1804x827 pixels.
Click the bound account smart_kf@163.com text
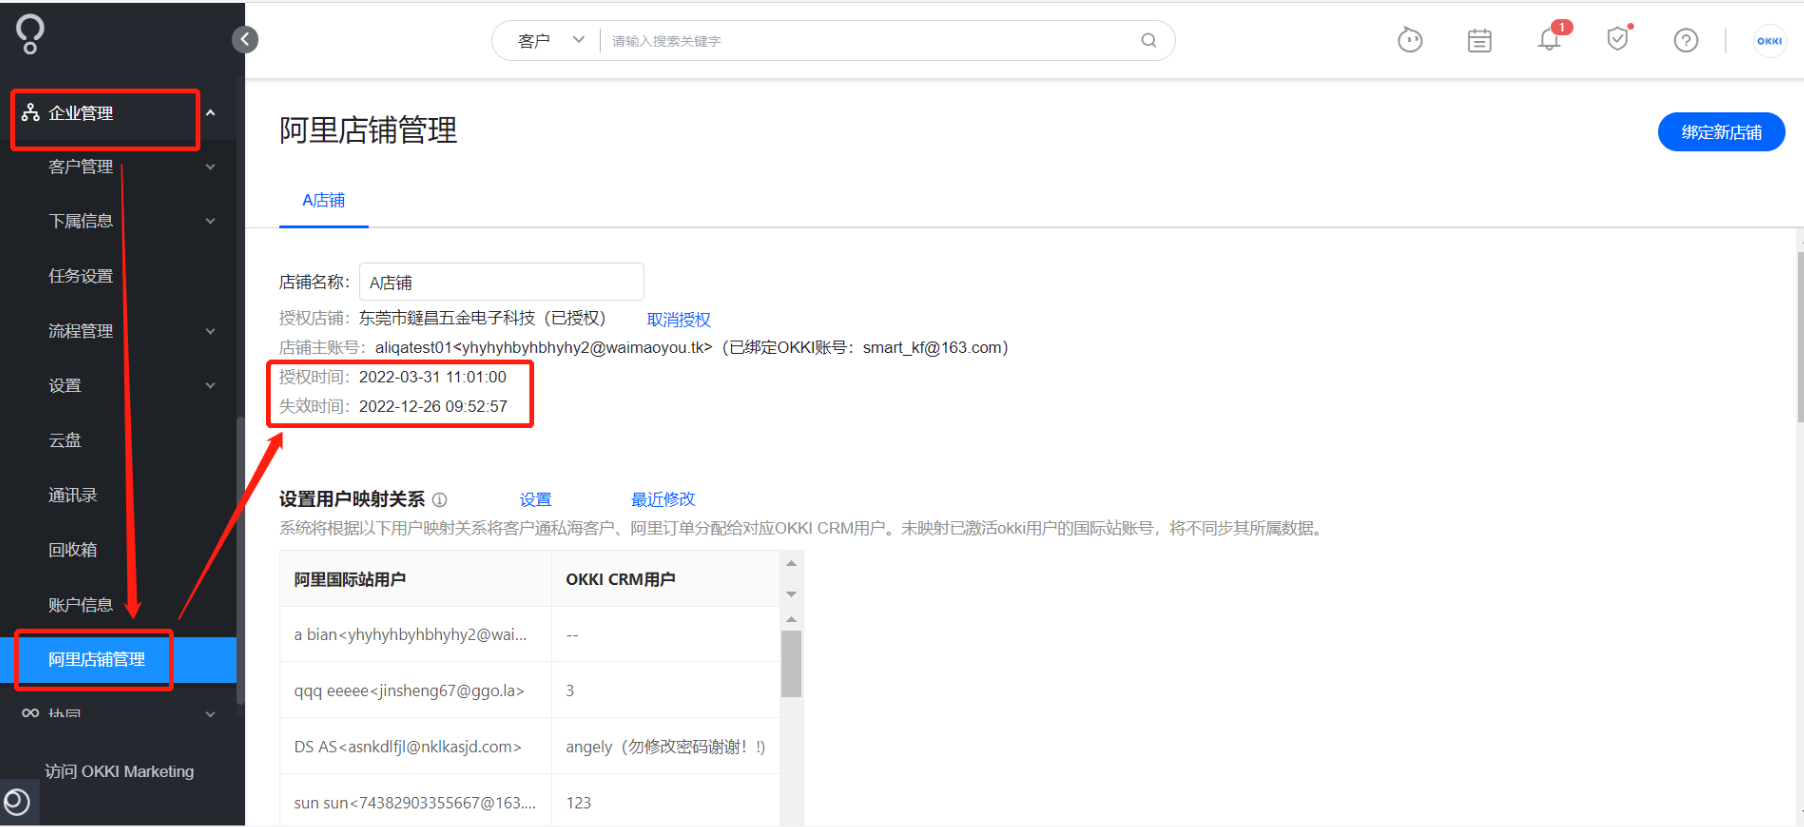coord(933,348)
